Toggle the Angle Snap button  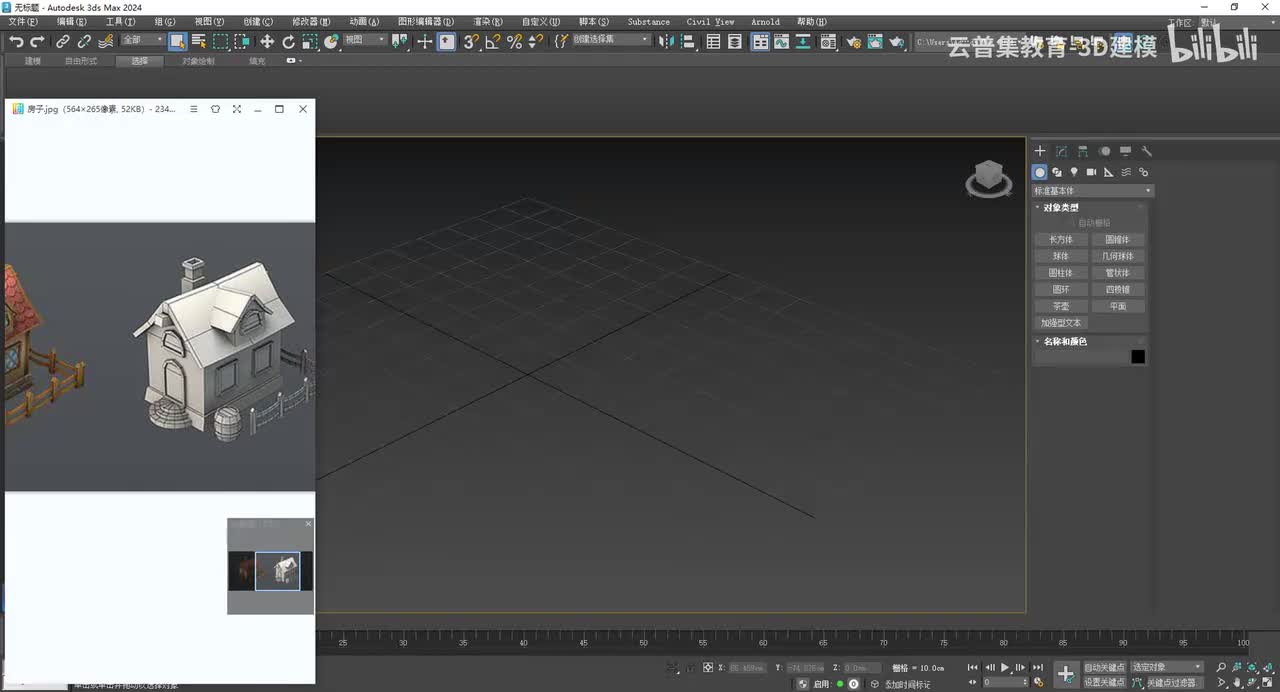click(x=493, y=41)
